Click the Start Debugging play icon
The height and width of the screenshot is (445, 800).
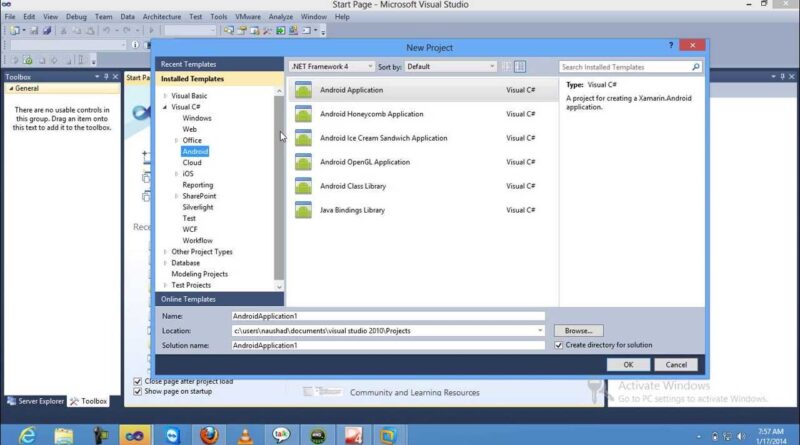pos(152,31)
